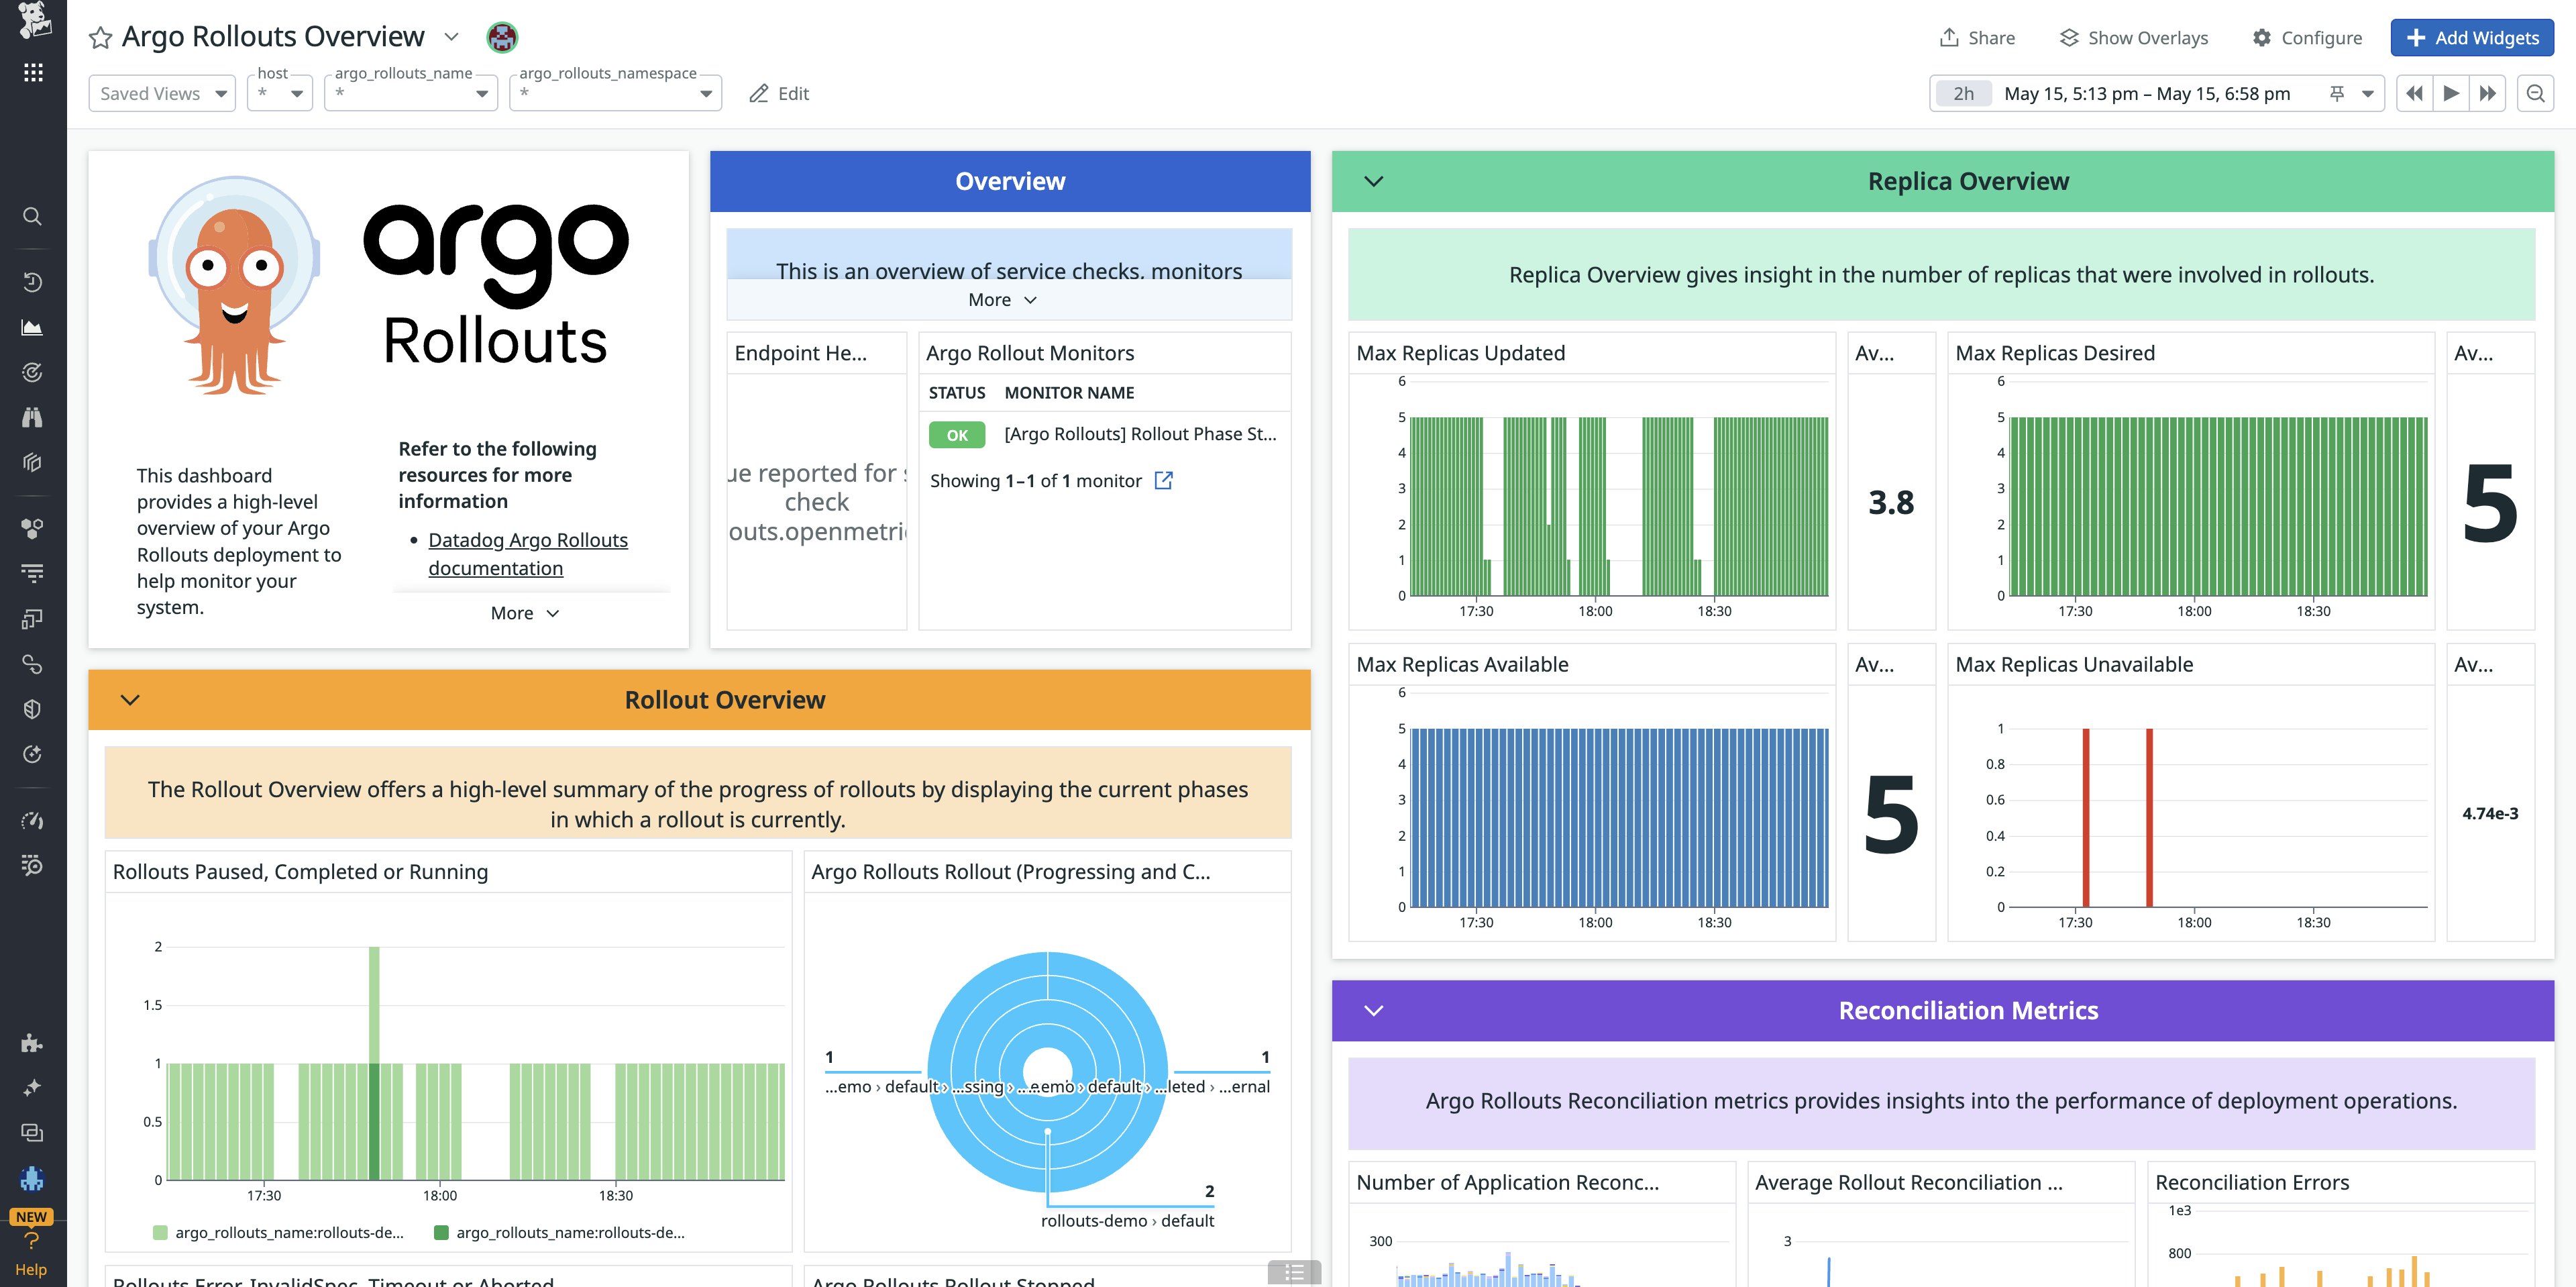2576x1287 pixels.
Task: Open the binoculars icon in sidebar
Action: pos(32,417)
